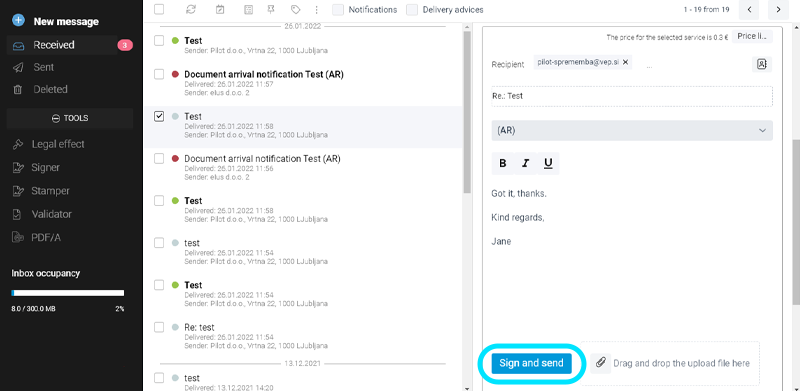Start a New message
Viewport: 800px width, 391px height.
coord(66,21)
